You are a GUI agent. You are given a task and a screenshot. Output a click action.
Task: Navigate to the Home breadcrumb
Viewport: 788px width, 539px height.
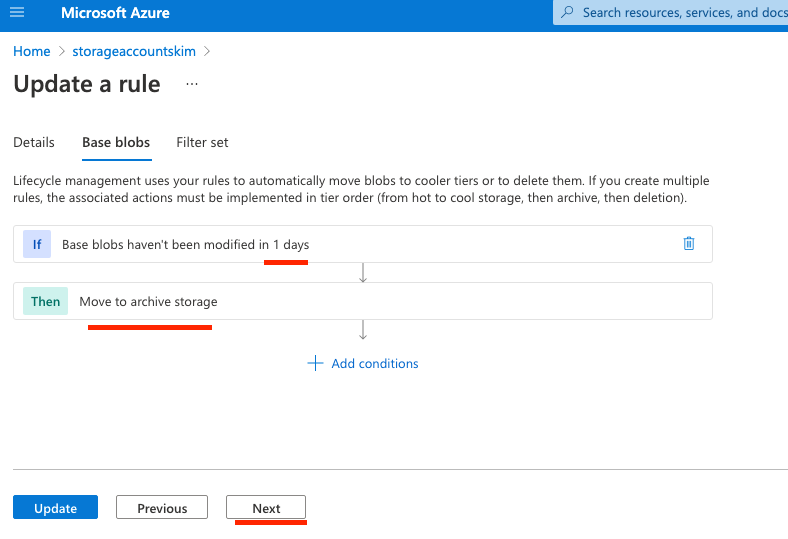tap(32, 51)
